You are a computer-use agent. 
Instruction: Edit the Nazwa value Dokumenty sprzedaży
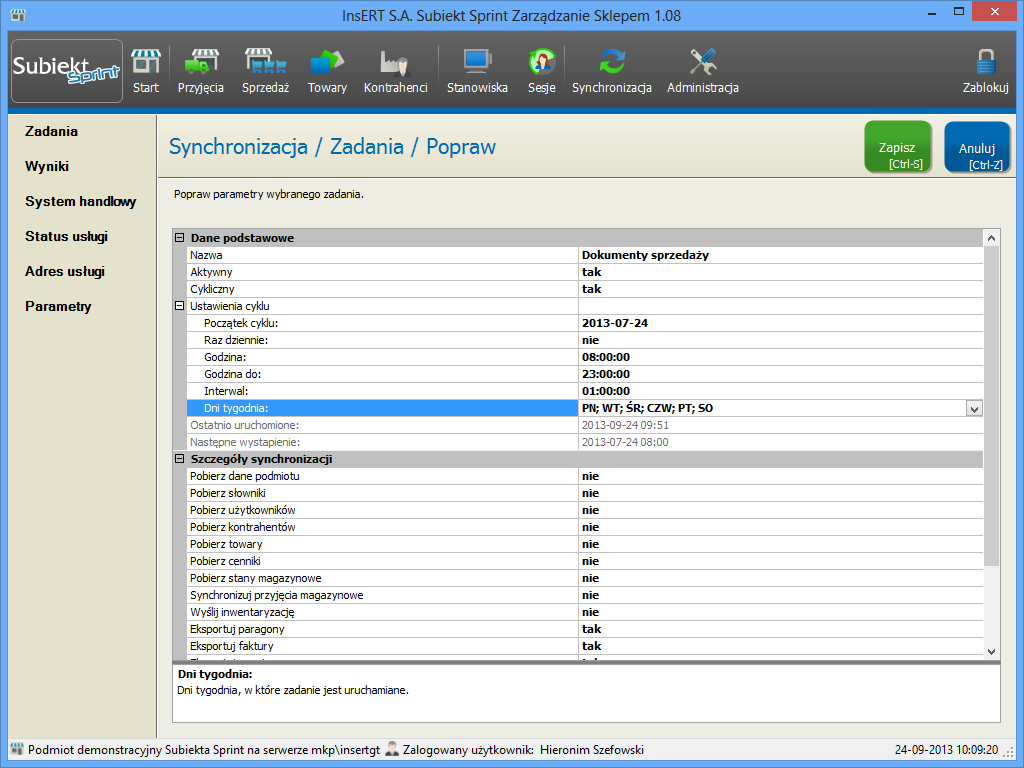pyautogui.click(x=780, y=255)
